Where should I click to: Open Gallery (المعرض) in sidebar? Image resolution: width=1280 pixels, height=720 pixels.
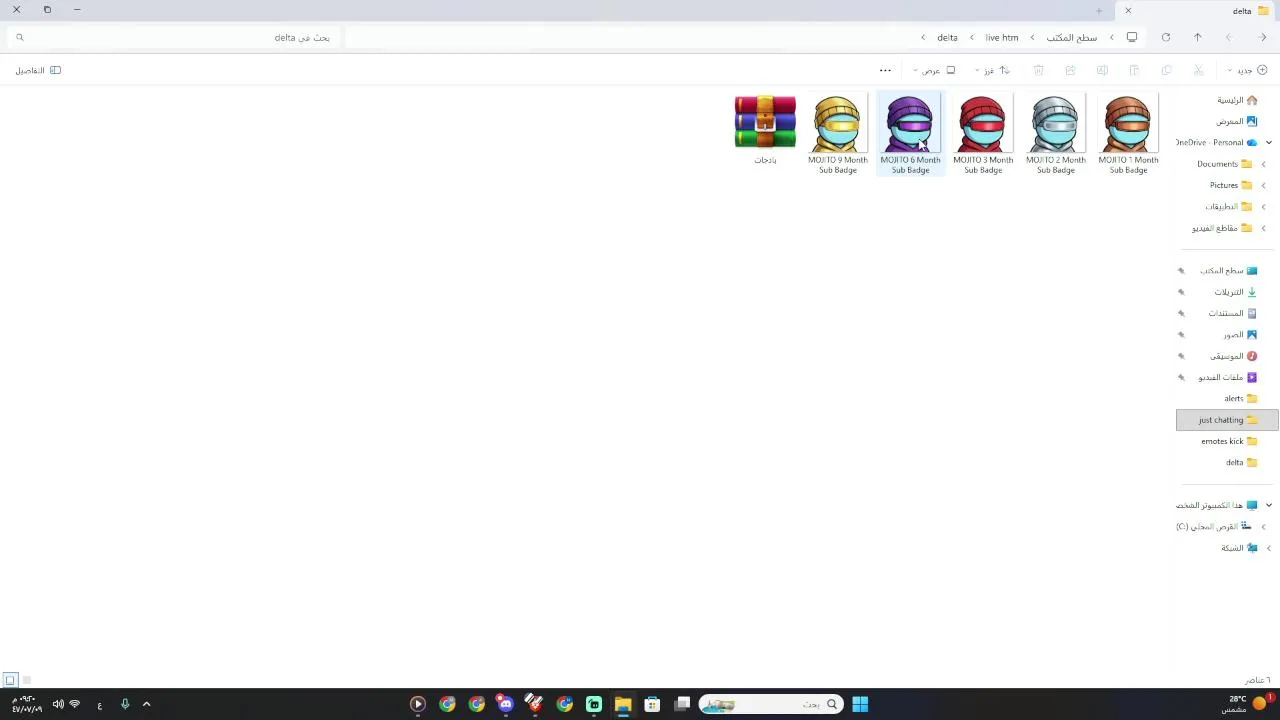pyautogui.click(x=1236, y=121)
